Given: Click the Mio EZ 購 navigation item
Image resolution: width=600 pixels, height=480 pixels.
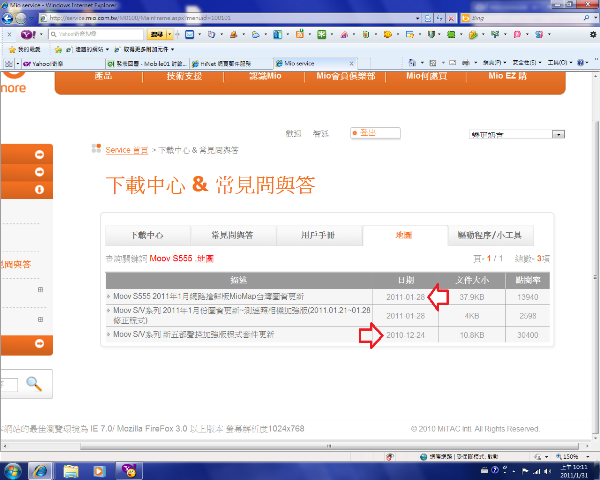Looking at the screenshot, I should pyautogui.click(x=507, y=76).
